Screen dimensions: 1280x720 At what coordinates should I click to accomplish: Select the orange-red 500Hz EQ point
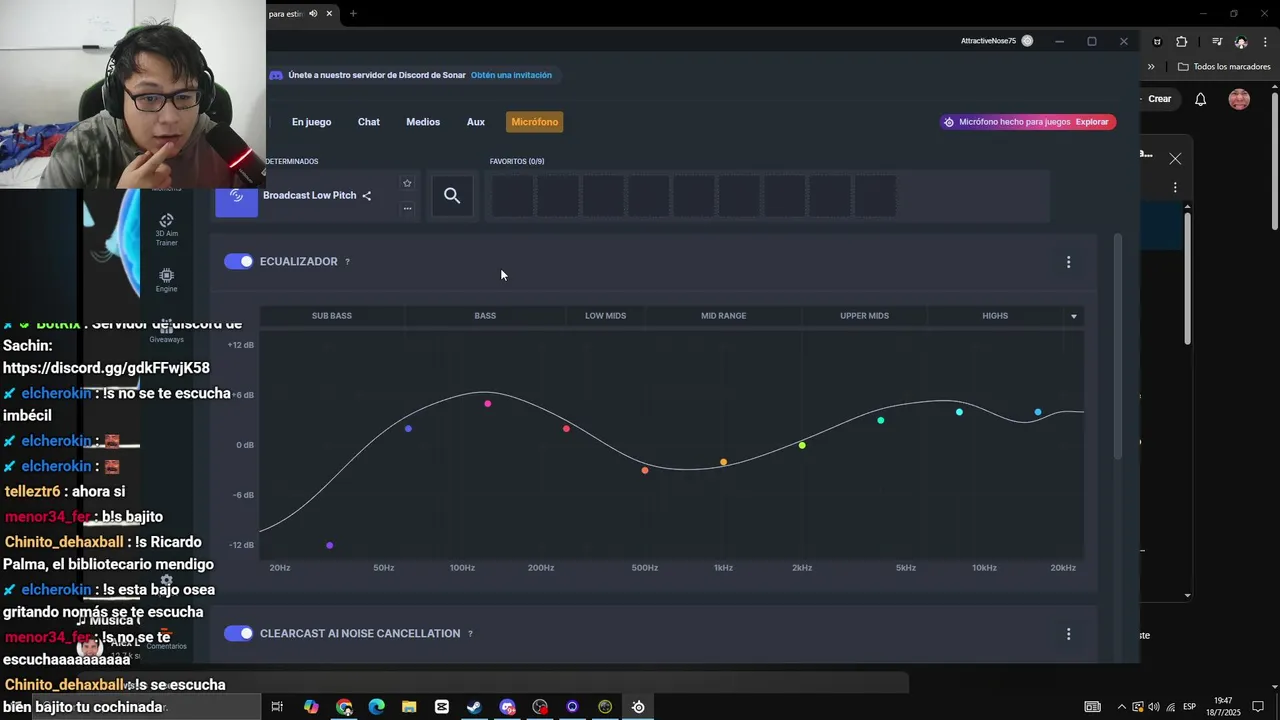[x=645, y=470]
